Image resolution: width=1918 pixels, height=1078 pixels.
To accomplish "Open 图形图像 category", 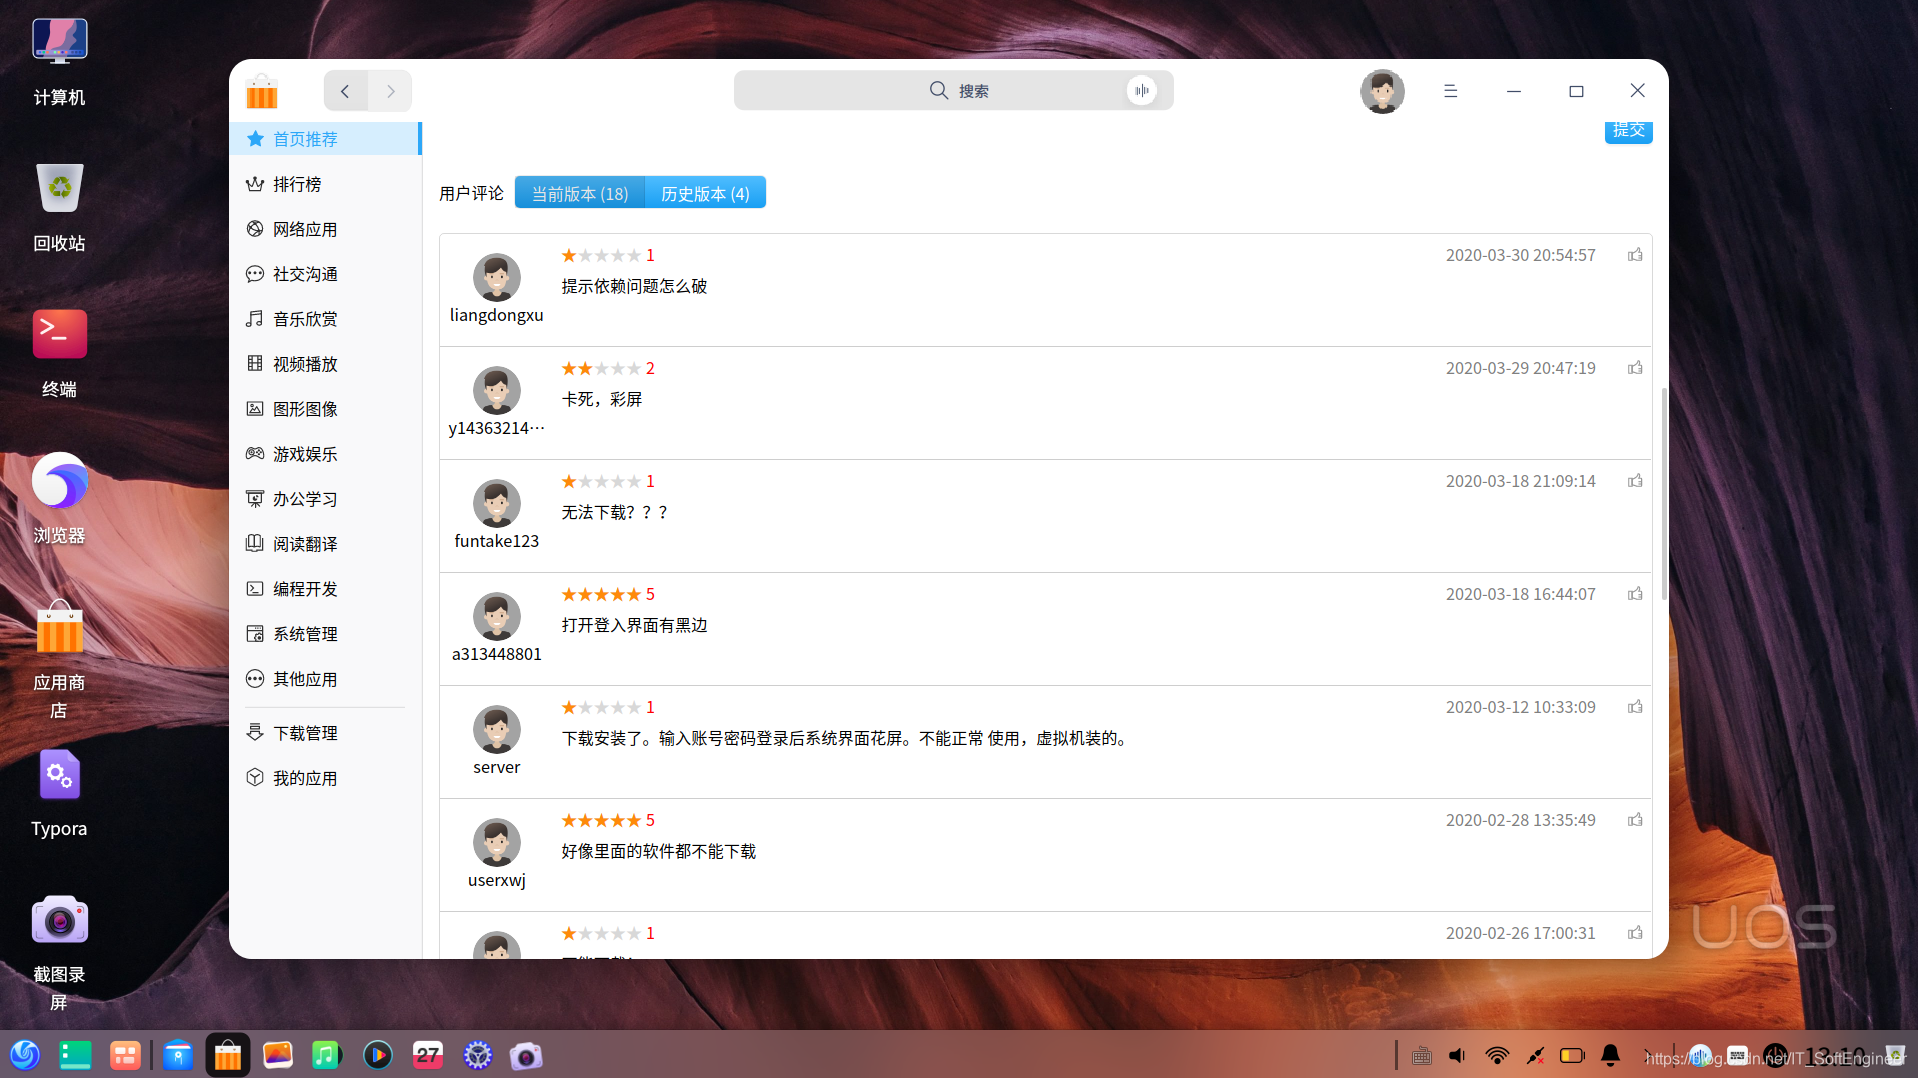I will click(x=325, y=409).
